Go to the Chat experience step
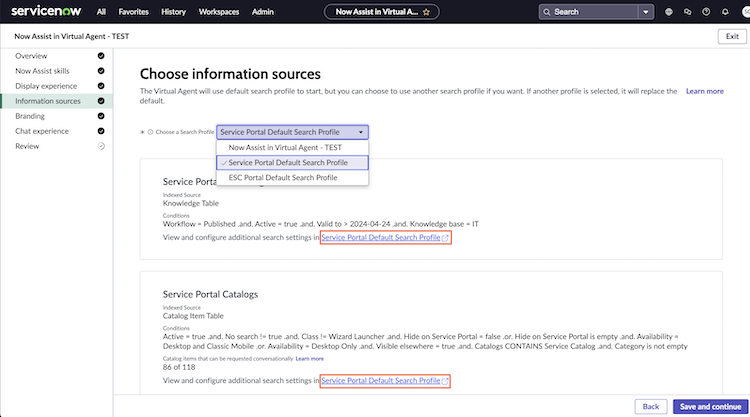This screenshot has width=750, height=417. [x=42, y=131]
